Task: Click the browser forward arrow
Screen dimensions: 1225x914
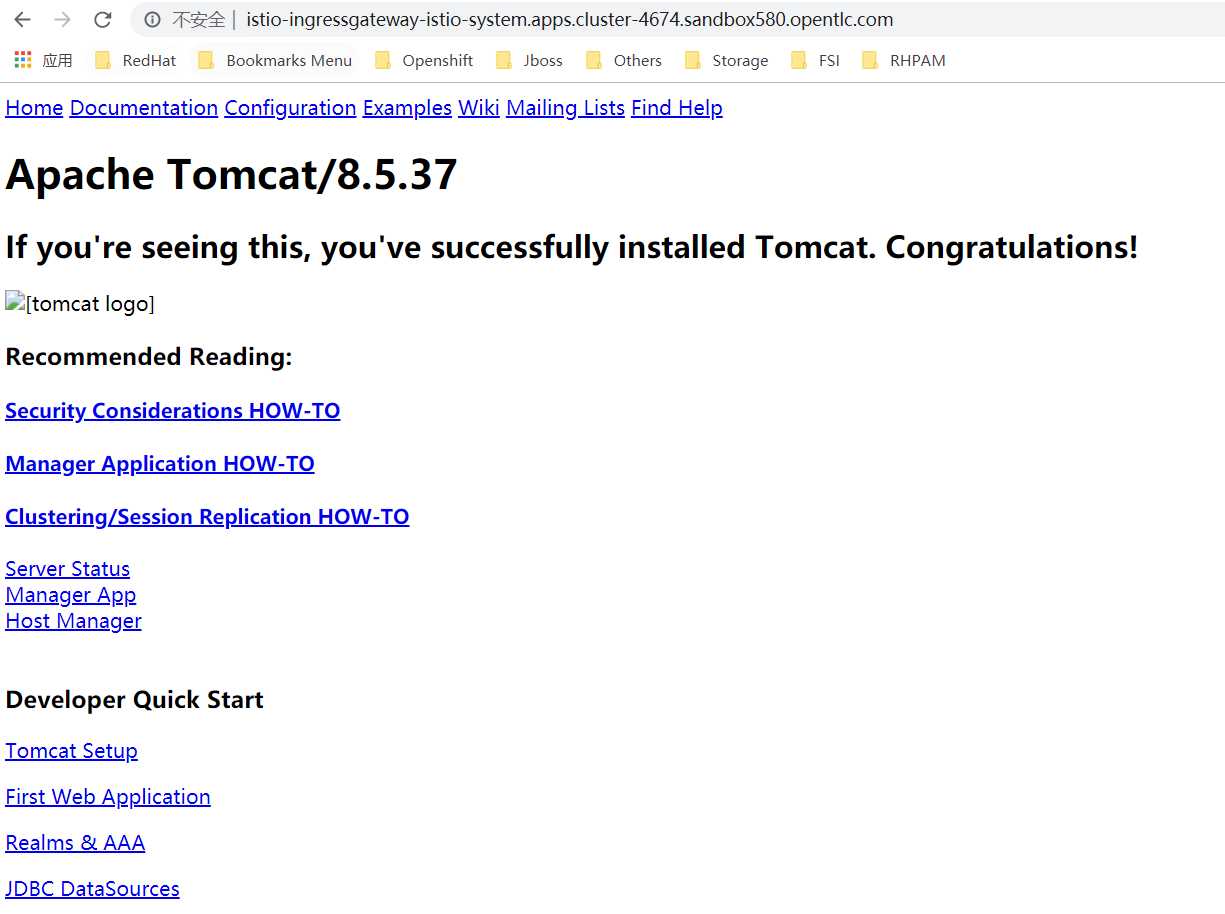Action: [62, 20]
